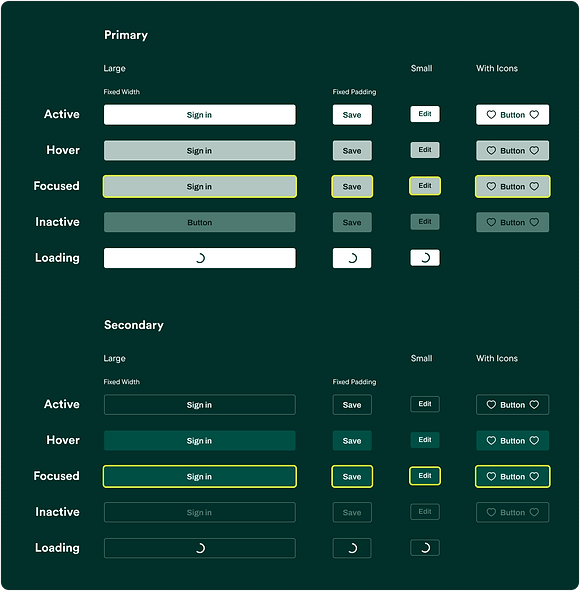Click the Primary Focused Save button
This screenshot has height=591, width=580.
pyautogui.click(x=352, y=186)
